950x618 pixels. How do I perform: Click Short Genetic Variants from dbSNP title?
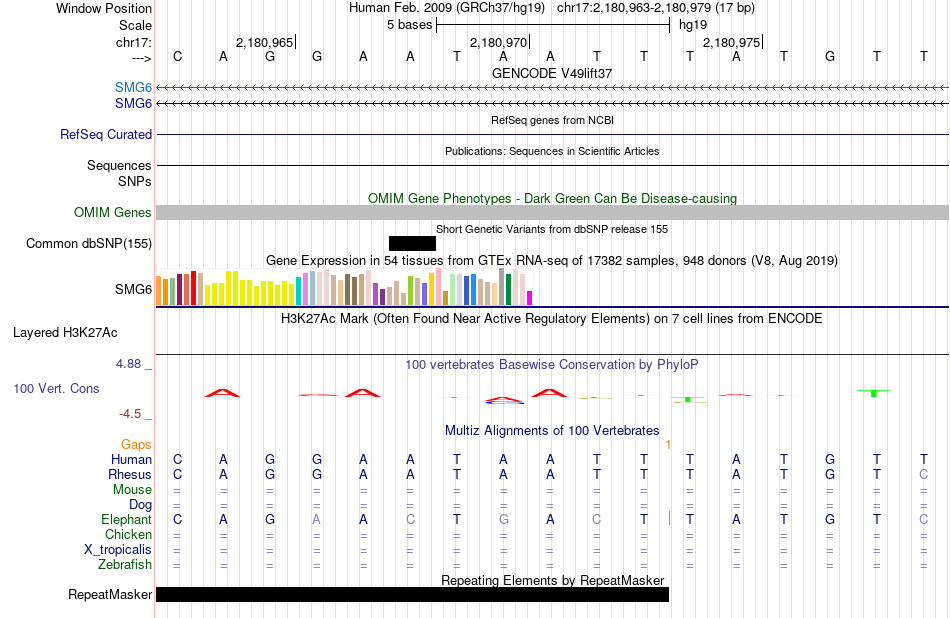pyautogui.click(x=552, y=229)
